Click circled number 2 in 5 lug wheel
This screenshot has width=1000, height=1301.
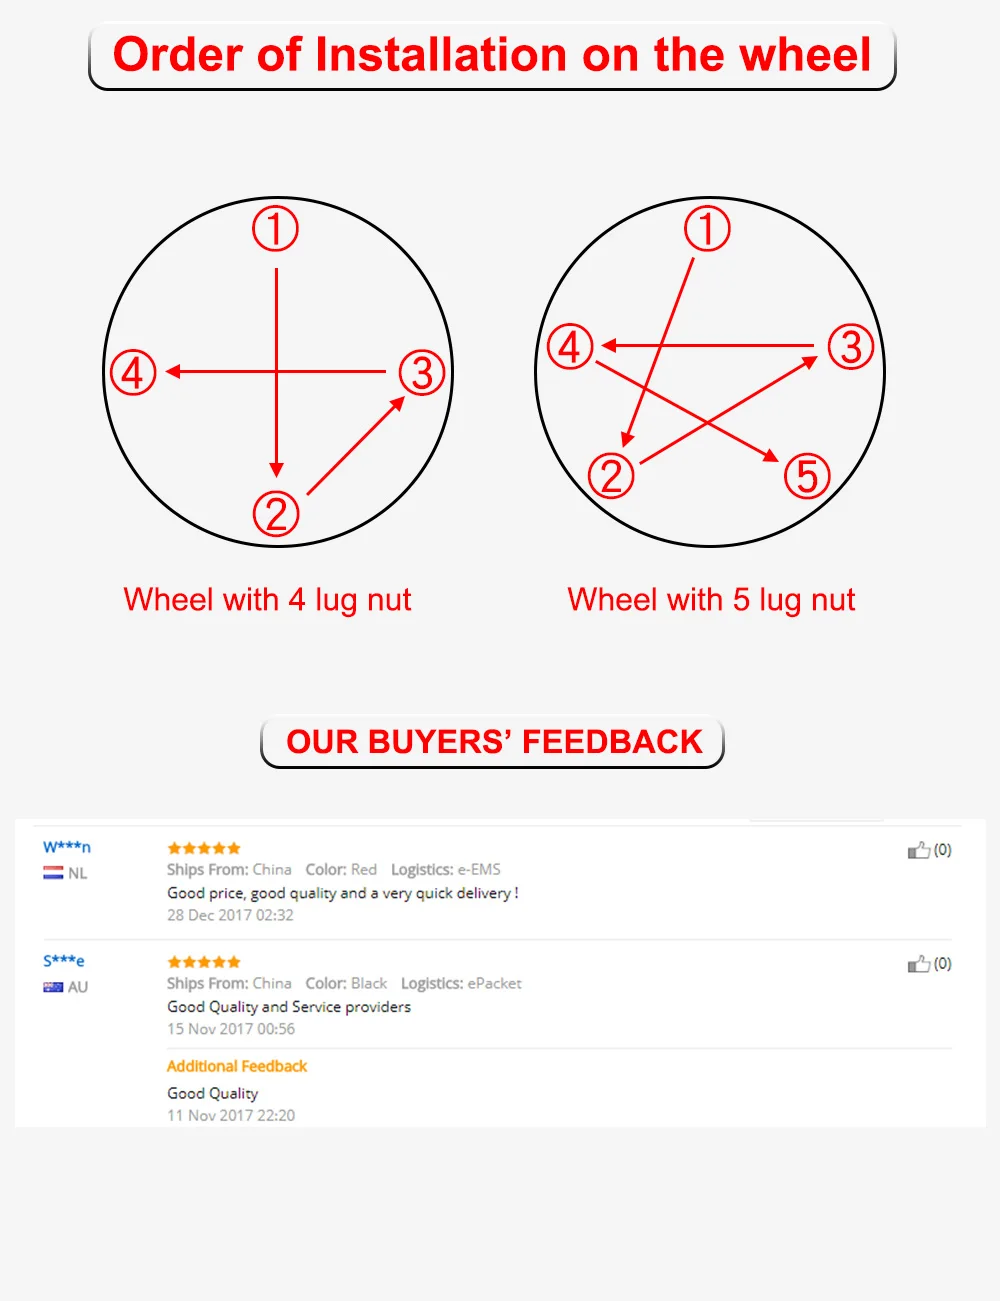(x=611, y=475)
